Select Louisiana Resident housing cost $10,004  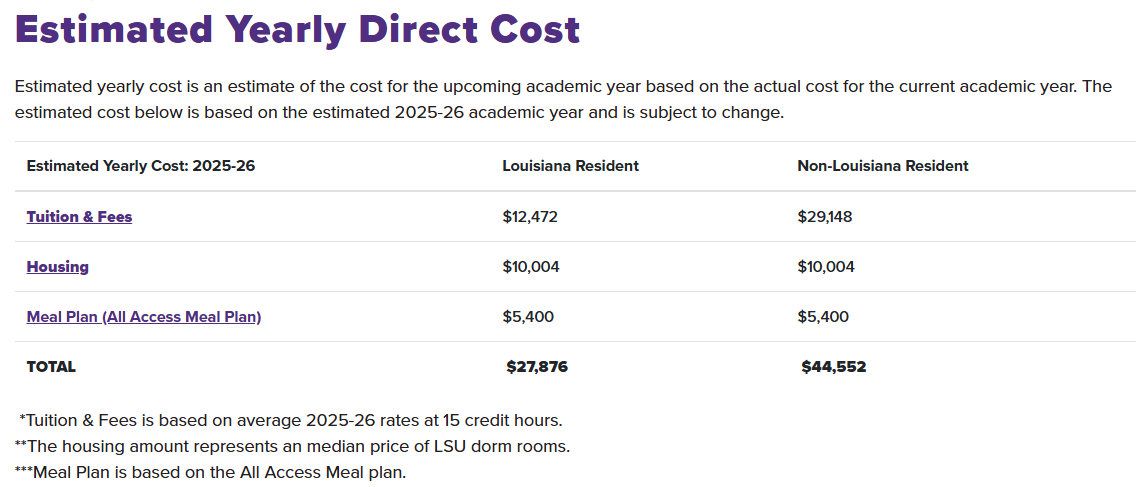(531, 267)
